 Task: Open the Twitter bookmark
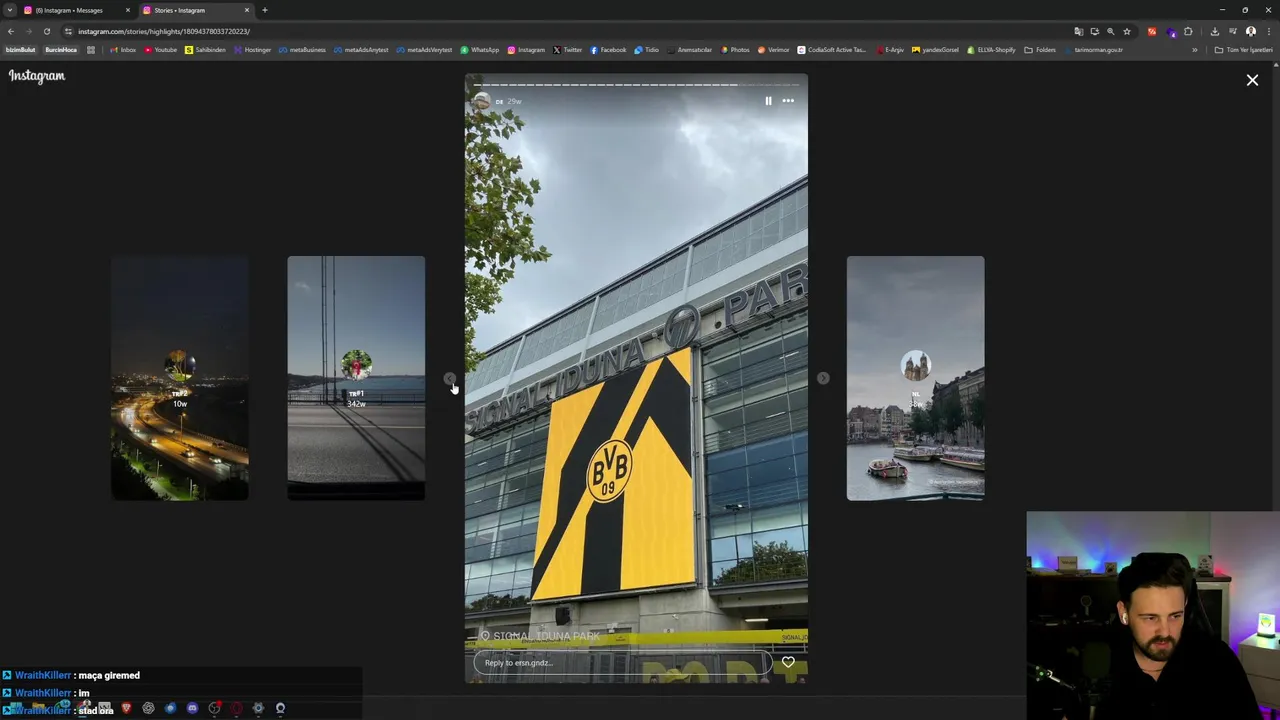[568, 50]
